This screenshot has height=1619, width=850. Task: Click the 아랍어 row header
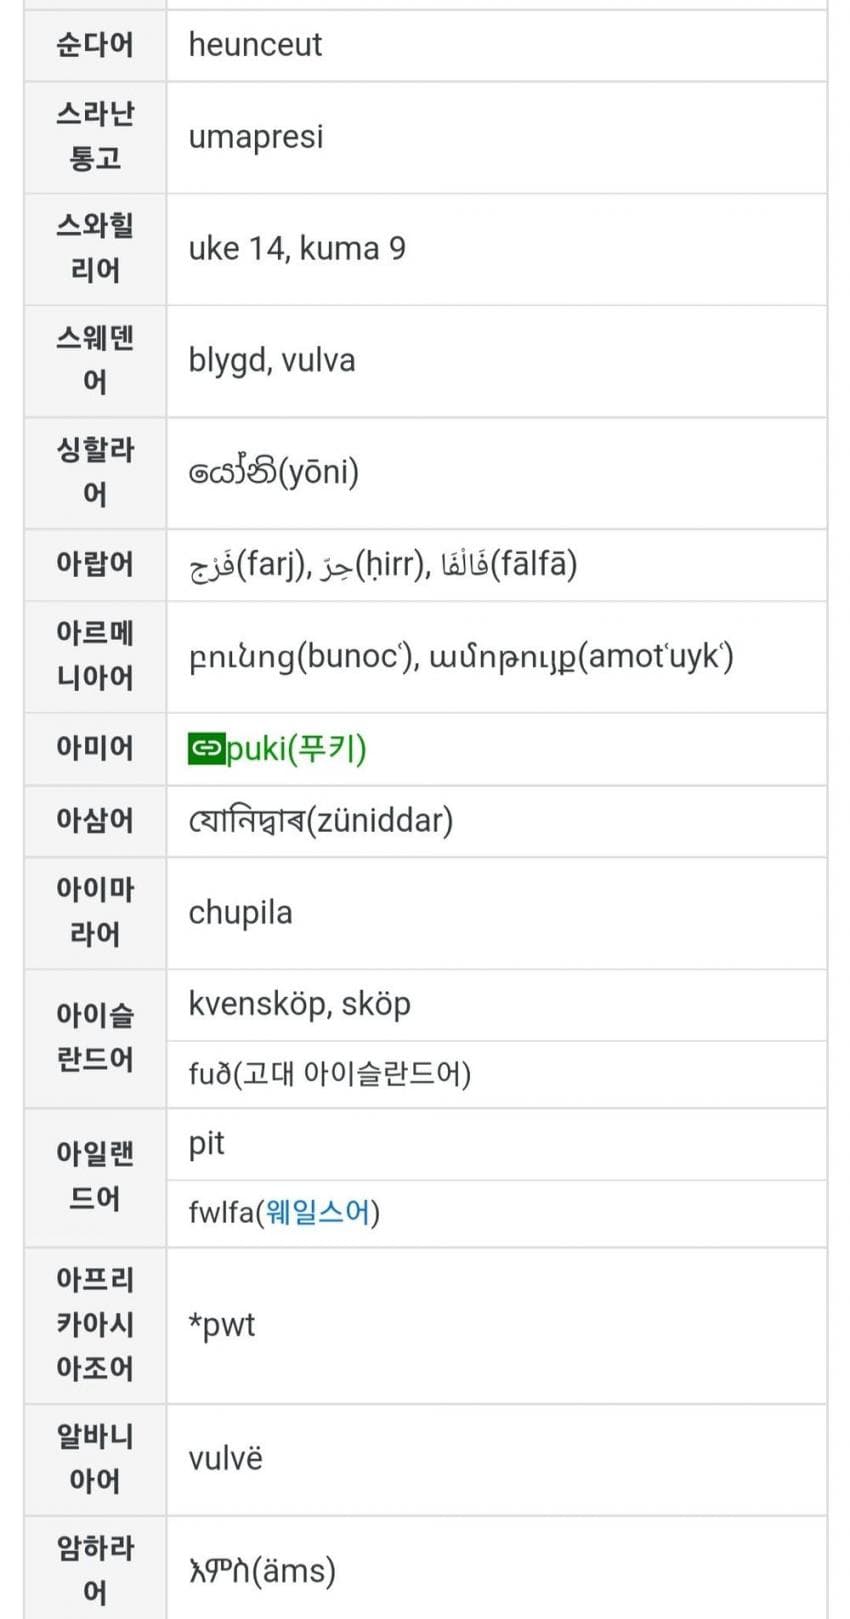95,564
